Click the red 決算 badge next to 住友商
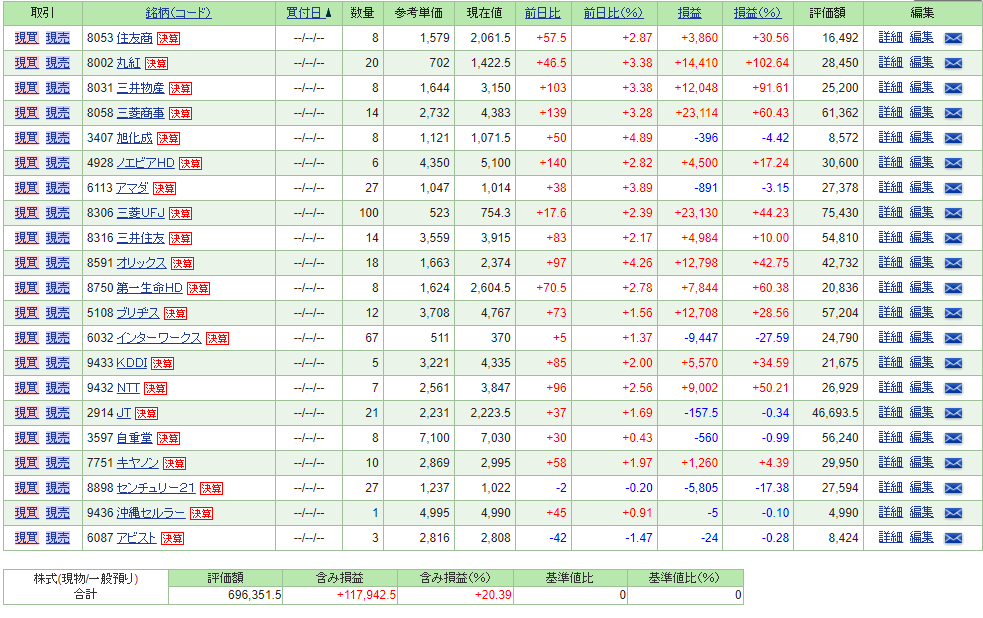 click(x=168, y=39)
